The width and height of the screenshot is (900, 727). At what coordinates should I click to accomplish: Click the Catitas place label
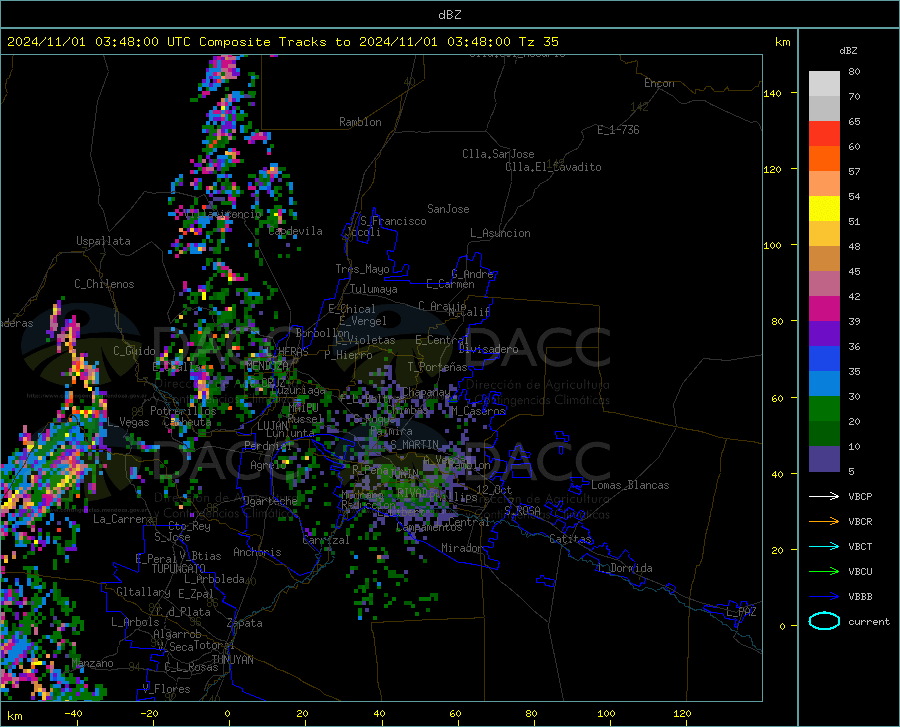click(571, 539)
